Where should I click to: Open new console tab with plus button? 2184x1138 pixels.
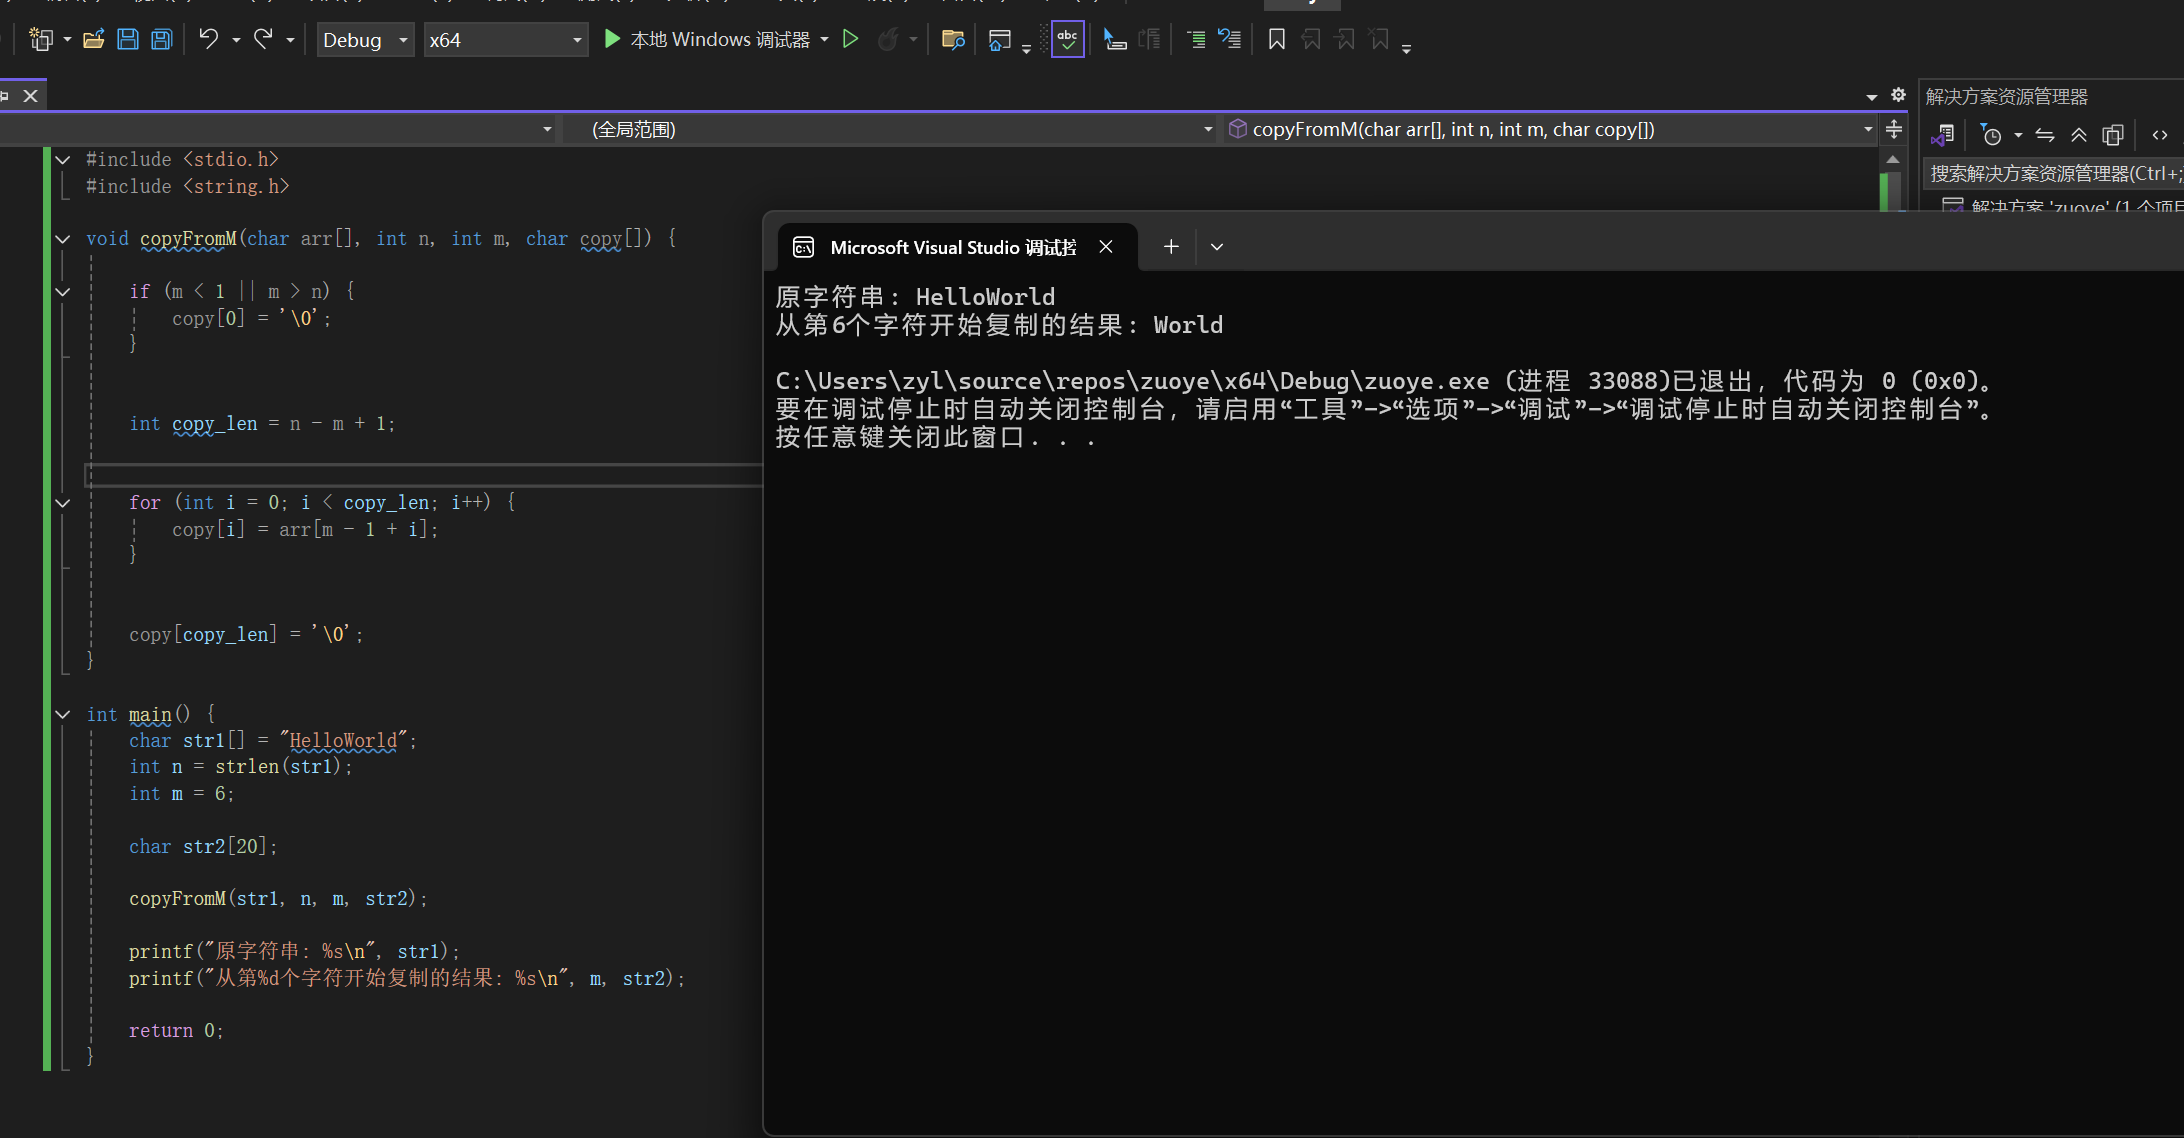pyautogui.click(x=1171, y=247)
